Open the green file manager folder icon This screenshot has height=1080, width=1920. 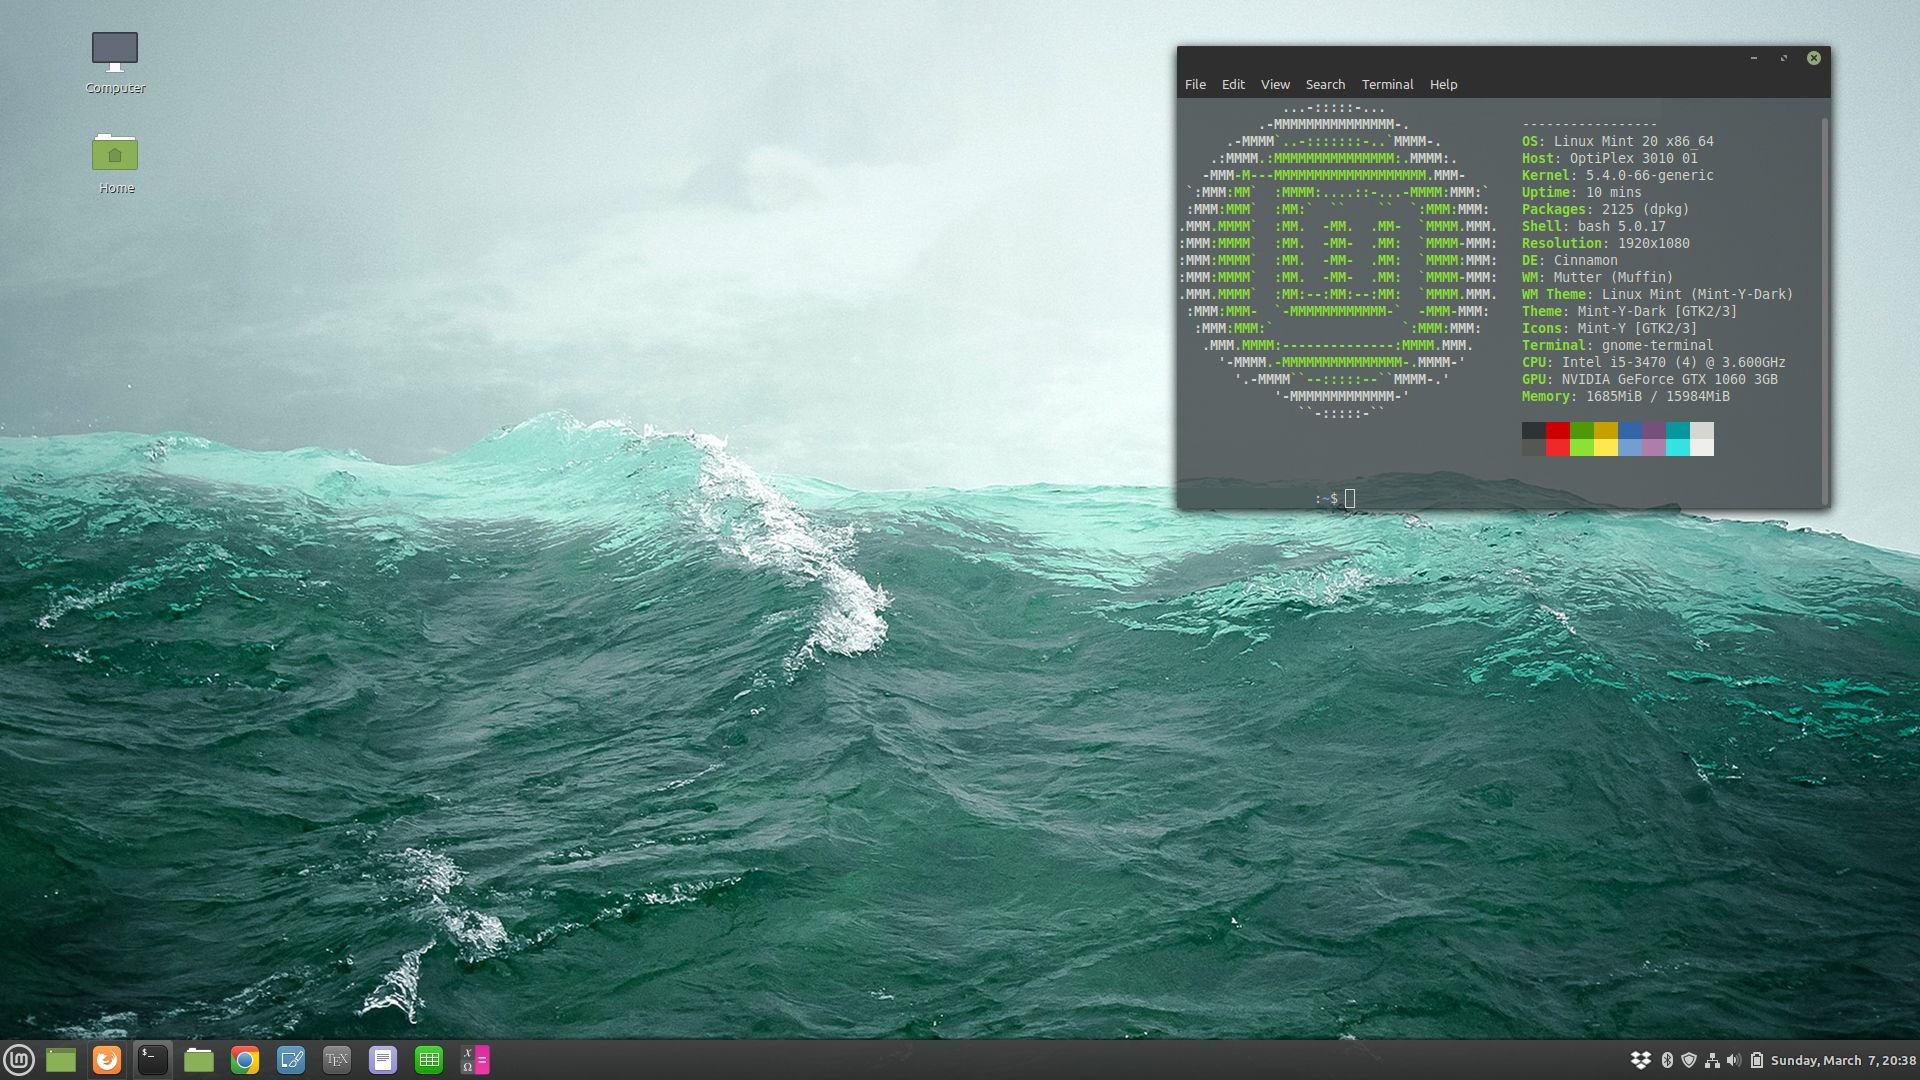(x=199, y=1060)
